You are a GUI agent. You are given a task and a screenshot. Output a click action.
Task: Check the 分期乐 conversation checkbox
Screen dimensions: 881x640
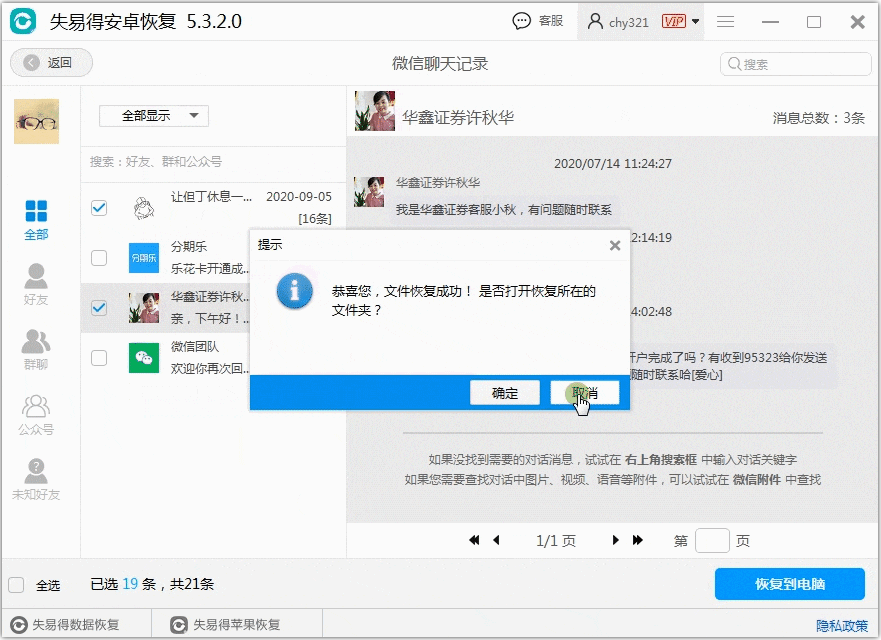(99, 257)
